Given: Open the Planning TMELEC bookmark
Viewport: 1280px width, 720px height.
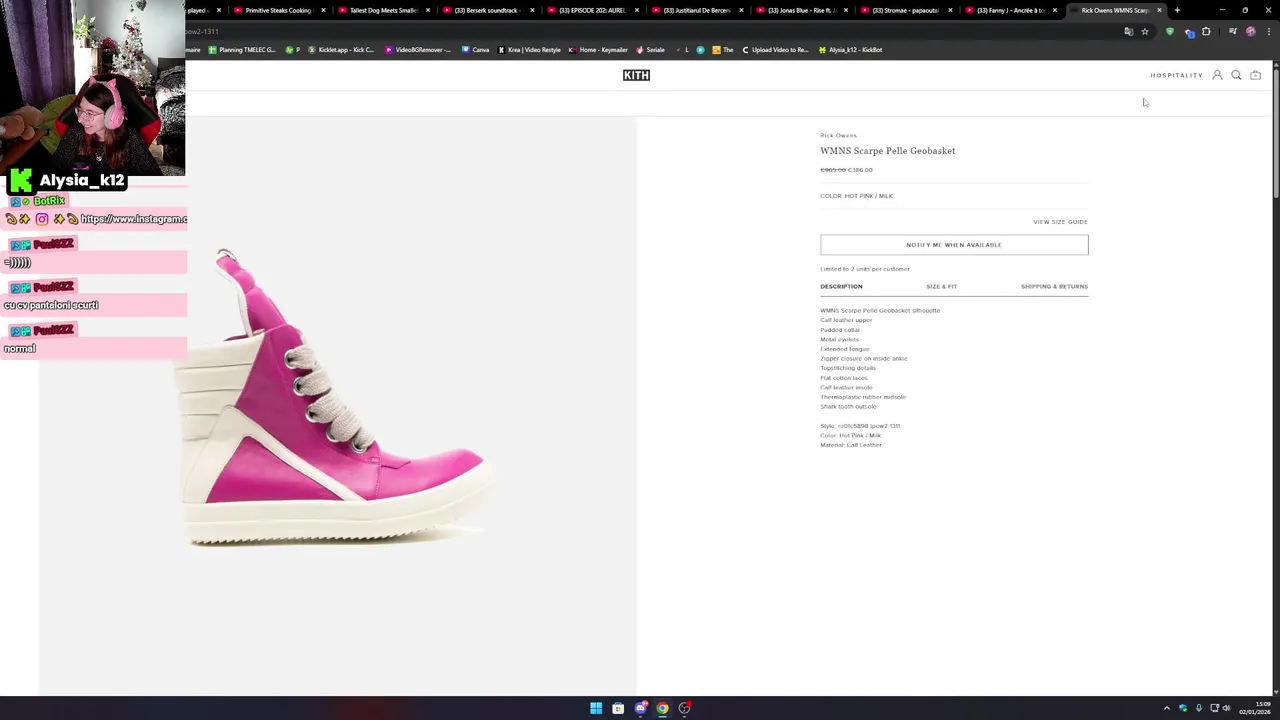Looking at the screenshot, I should (x=243, y=50).
